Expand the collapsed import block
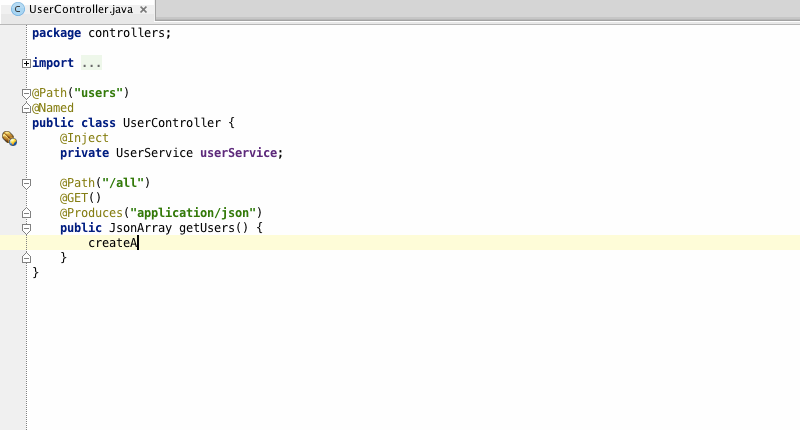The image size is (800, 430). [26, 63]
